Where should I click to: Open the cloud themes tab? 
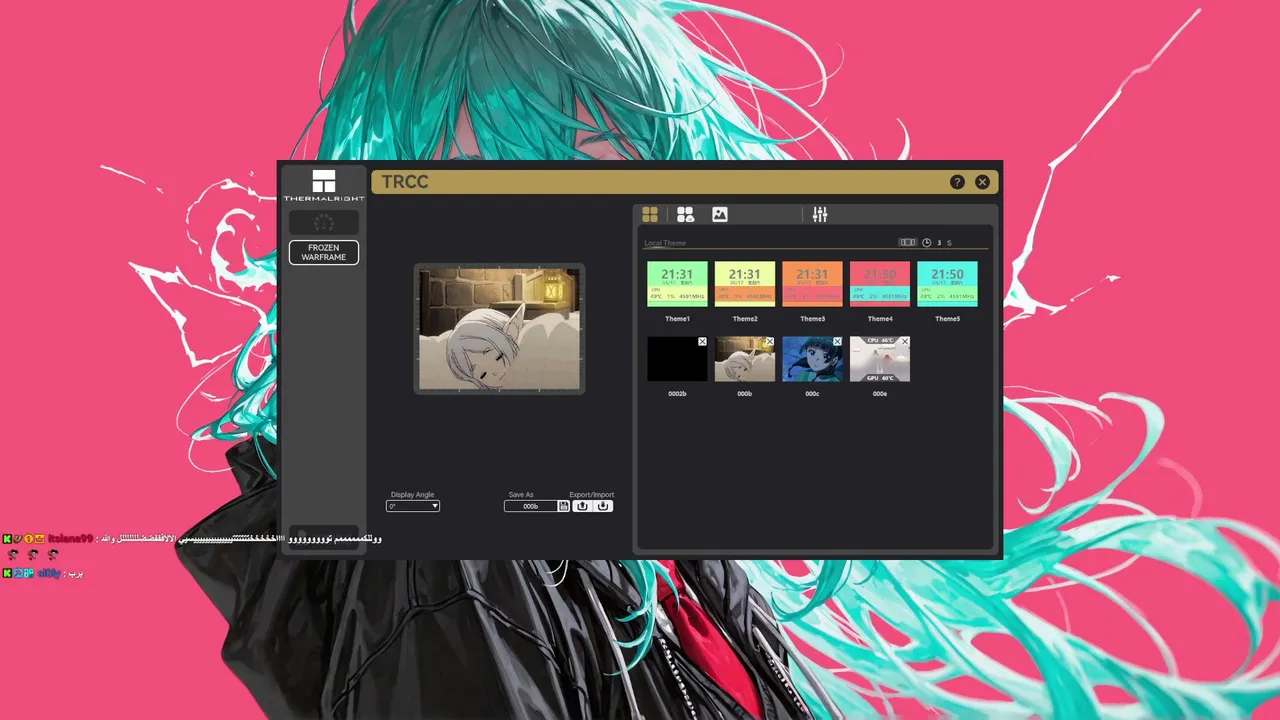coord(685,214)
